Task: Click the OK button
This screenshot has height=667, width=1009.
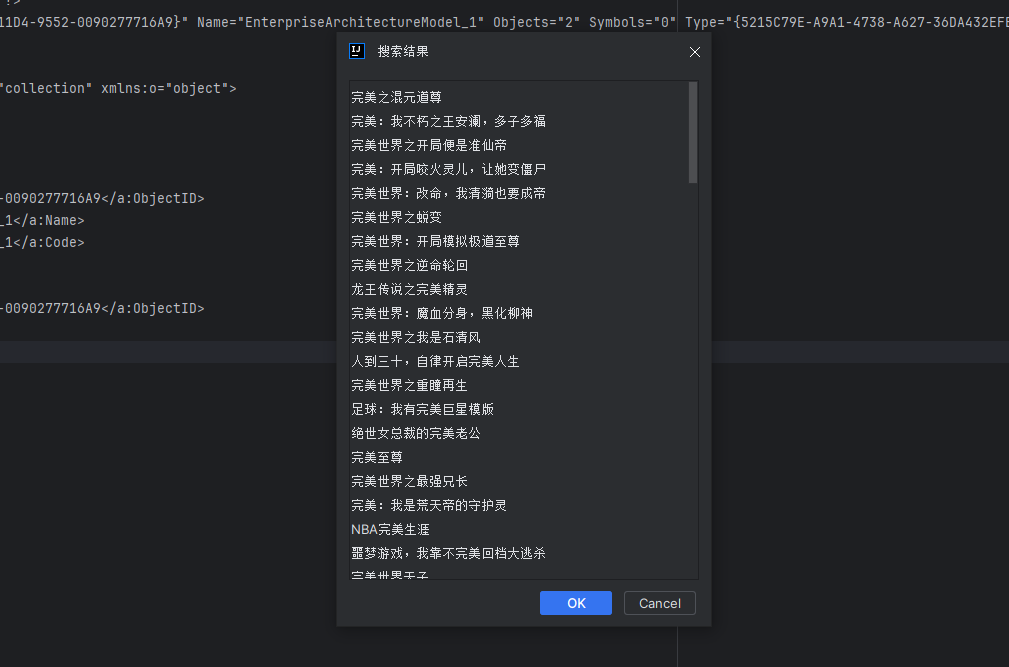Action: [575, 602]
